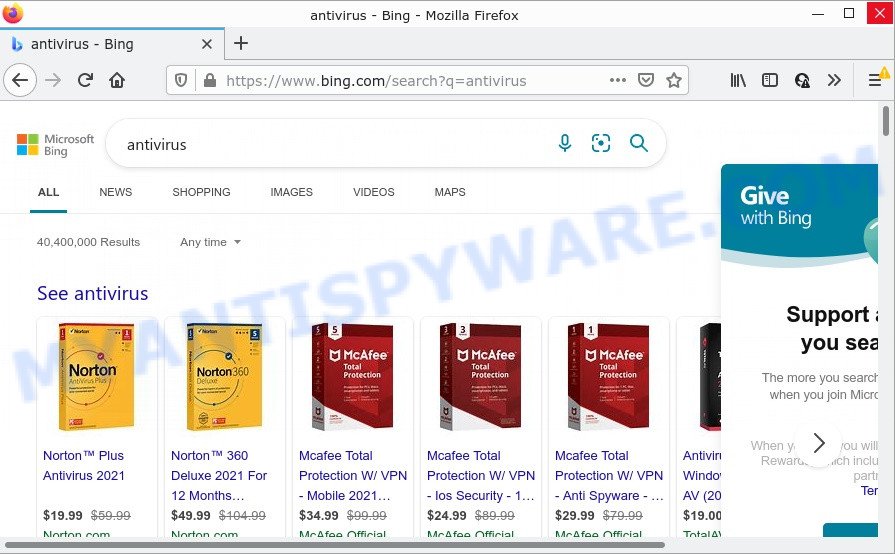Screen dimensions: 895x554
Task: Click the Norton AntiVirus Plus box image
Action: click(x=96, y=377)
